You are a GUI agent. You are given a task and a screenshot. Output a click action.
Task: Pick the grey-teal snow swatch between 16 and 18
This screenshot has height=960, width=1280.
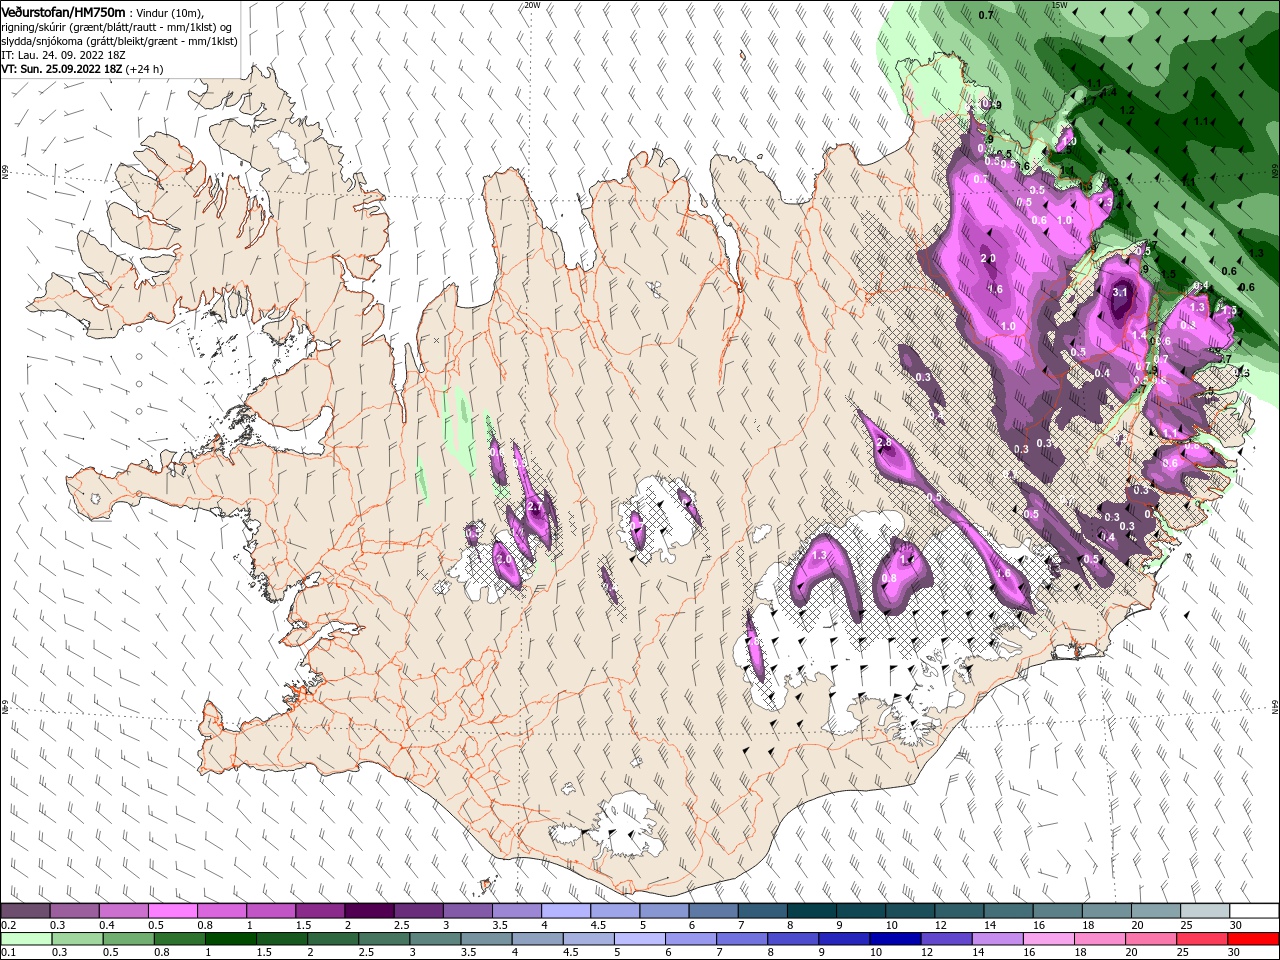coord(1057,910)
